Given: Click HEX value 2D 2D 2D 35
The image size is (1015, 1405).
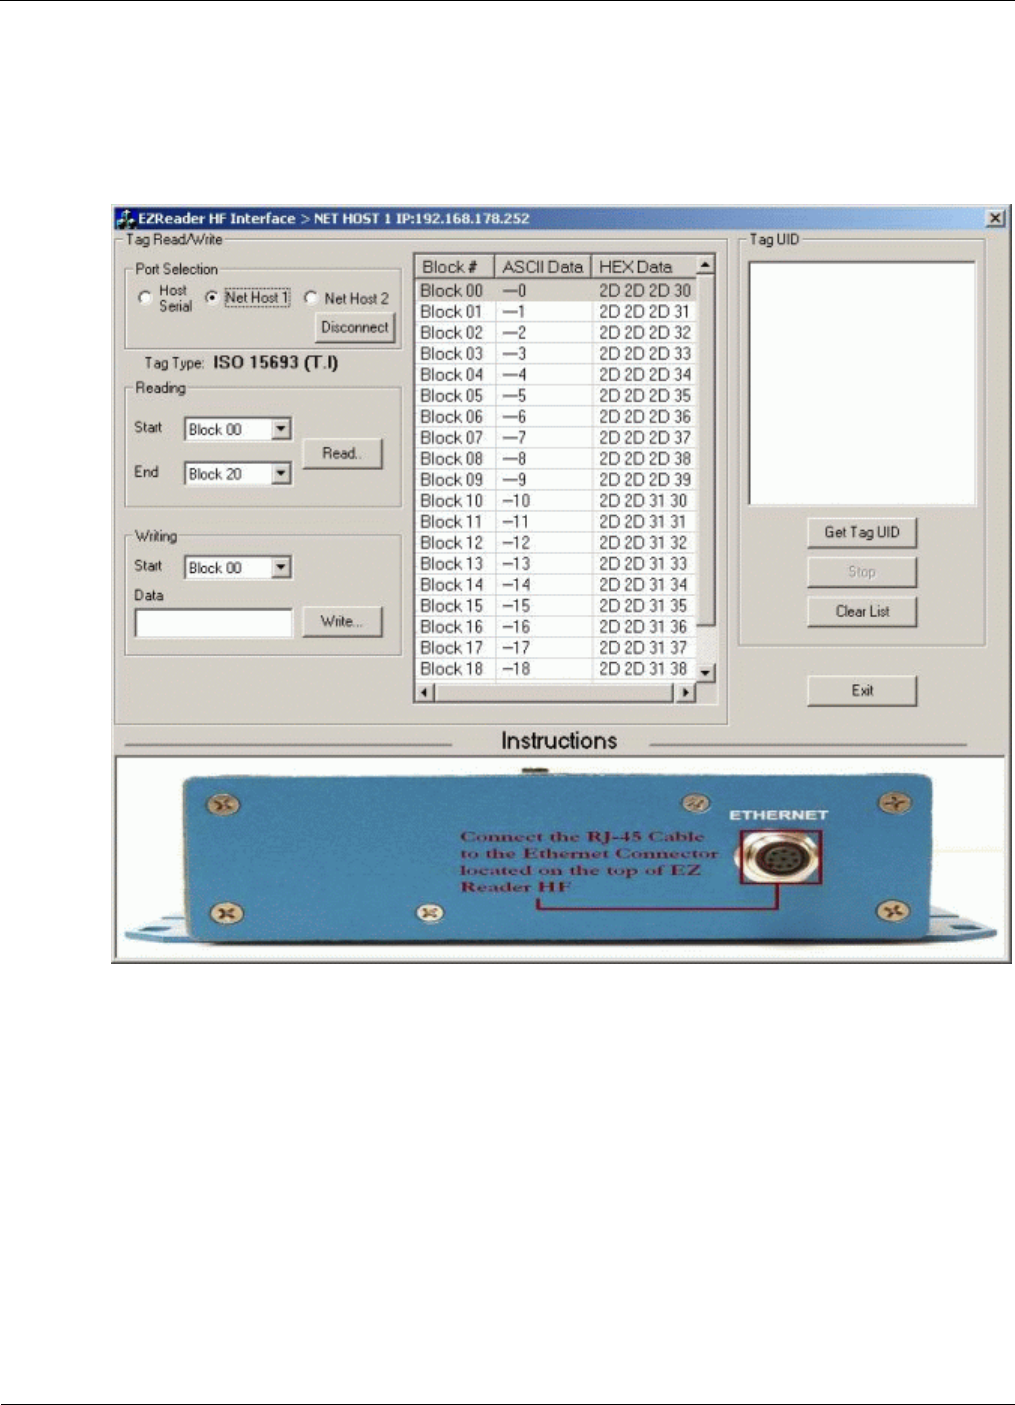Looking at the screenshot, I should coord(645,395).
